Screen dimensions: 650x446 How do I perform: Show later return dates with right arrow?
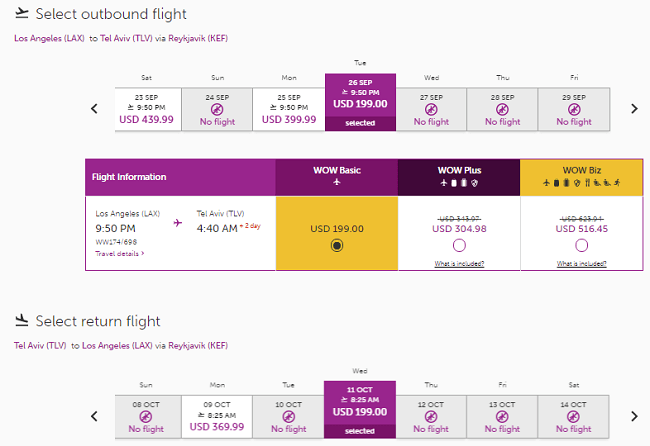coord(634,416)
